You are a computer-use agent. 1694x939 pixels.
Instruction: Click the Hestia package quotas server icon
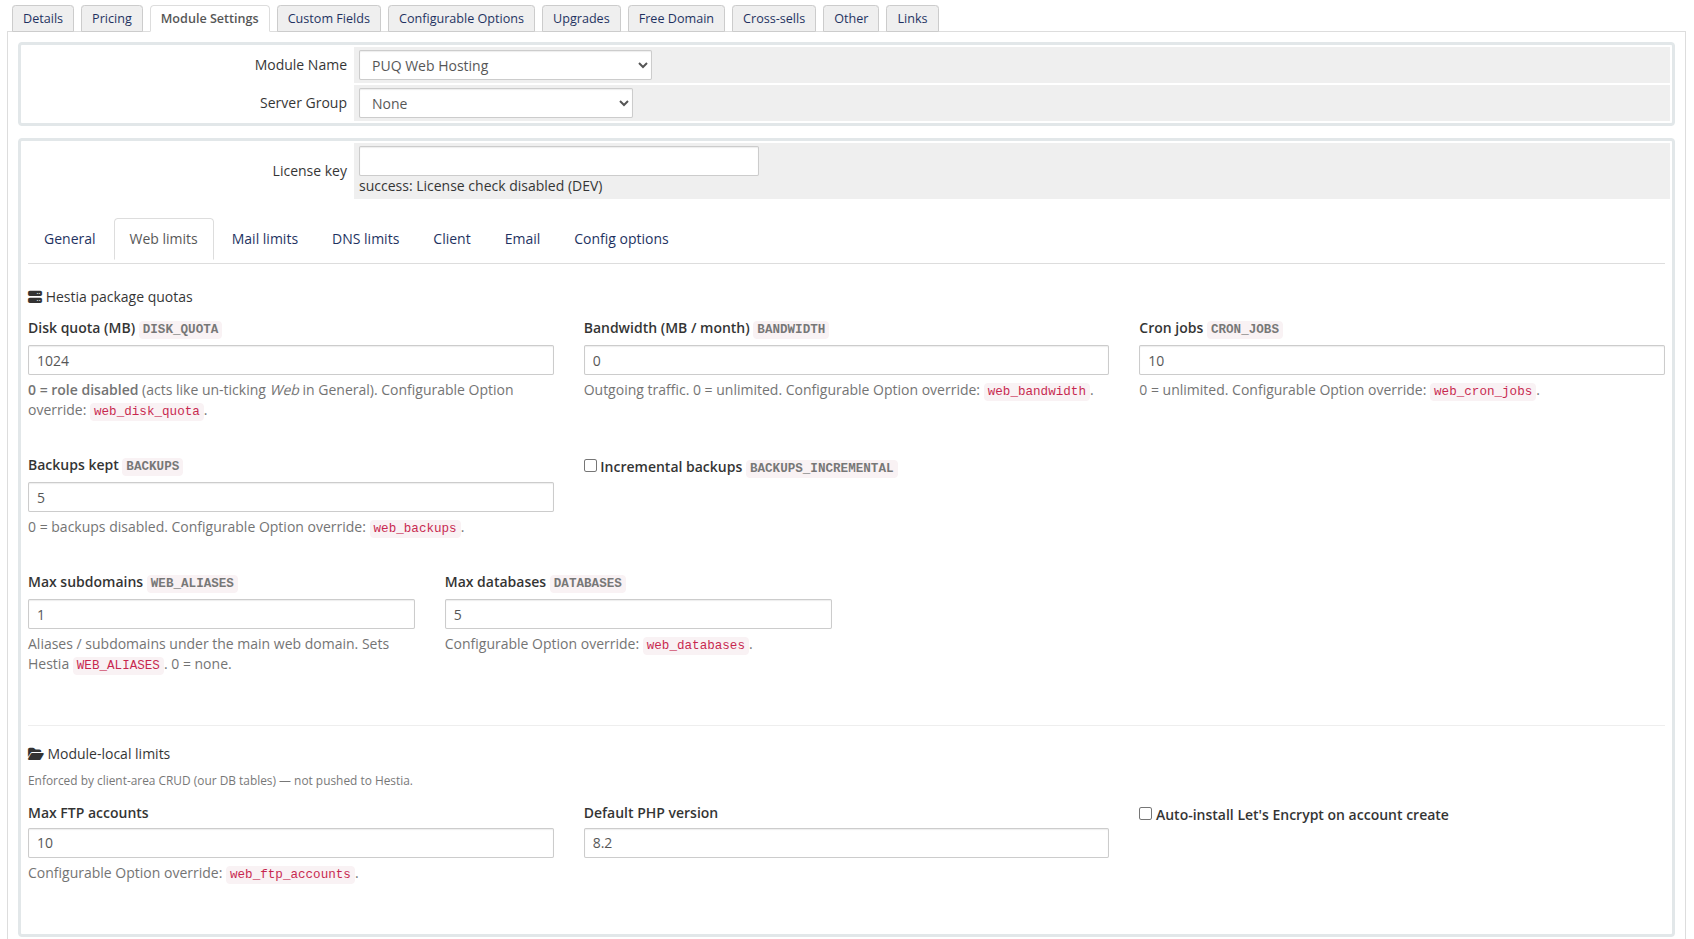click(35, 297)
